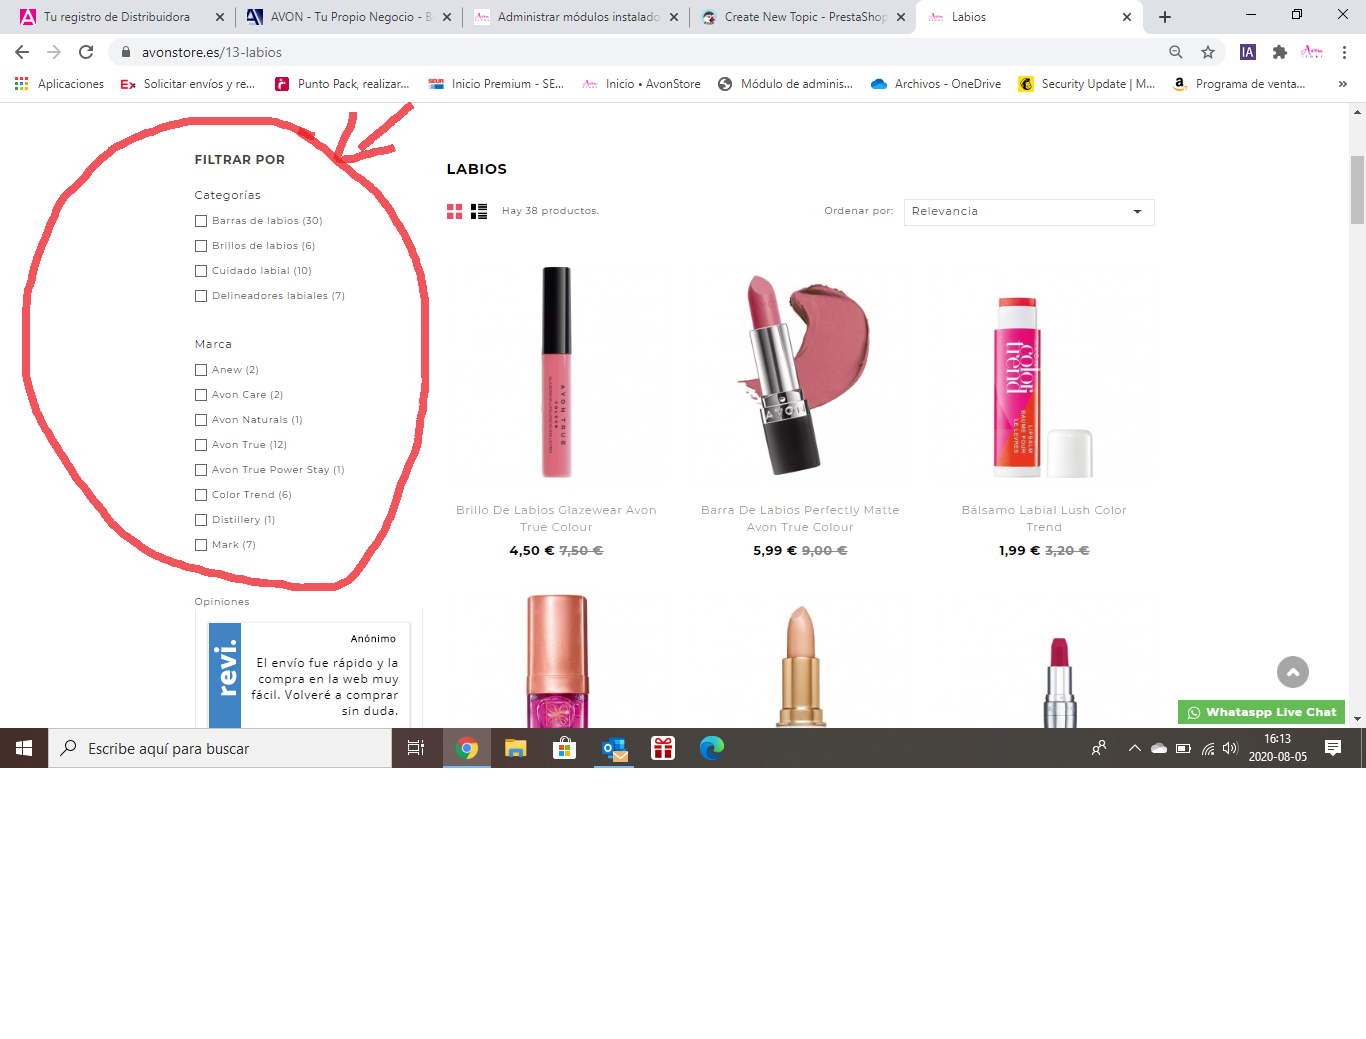Check the Distillery brand filter

(x=201, y=520)
